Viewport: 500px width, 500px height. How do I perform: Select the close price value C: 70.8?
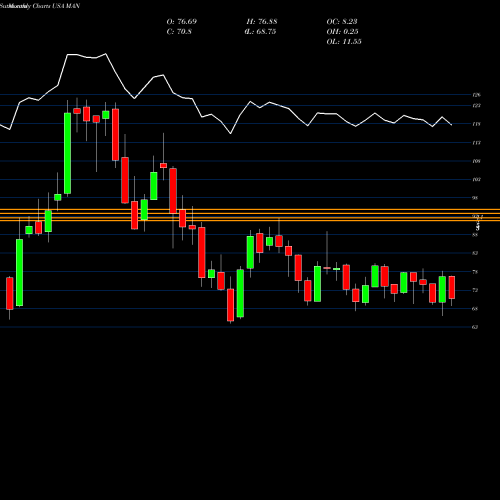click(x=179, y=32)
